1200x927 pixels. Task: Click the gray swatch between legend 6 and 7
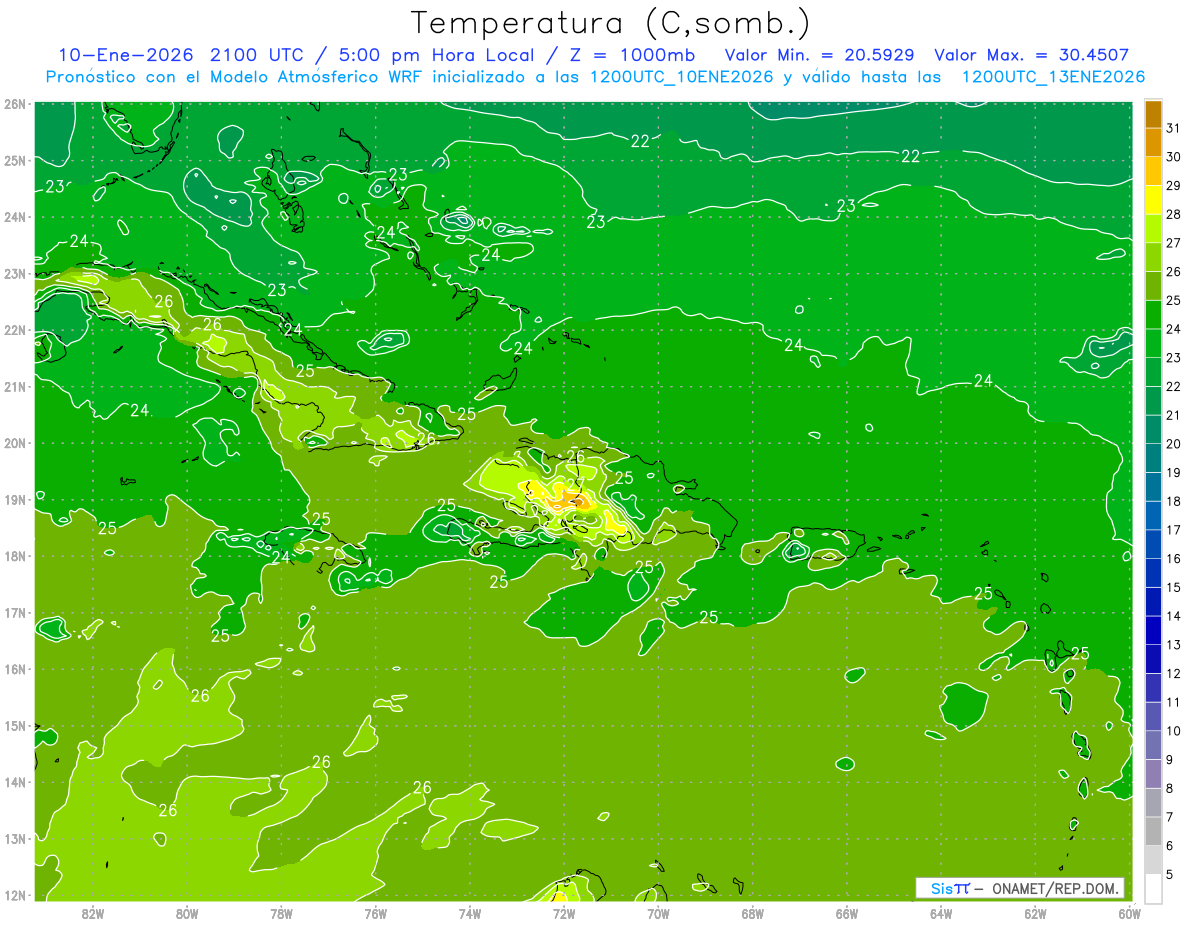click(1153, 831)
